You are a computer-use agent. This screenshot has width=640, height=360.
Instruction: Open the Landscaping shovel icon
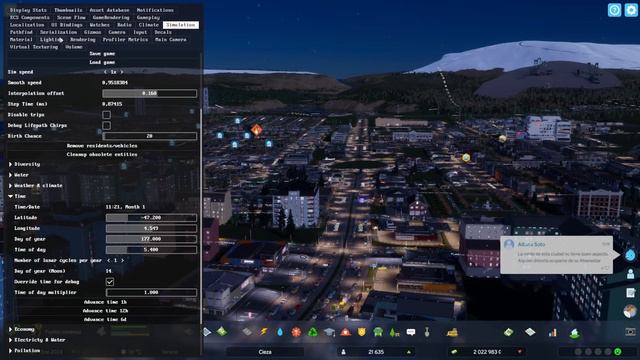click(427, 332)
